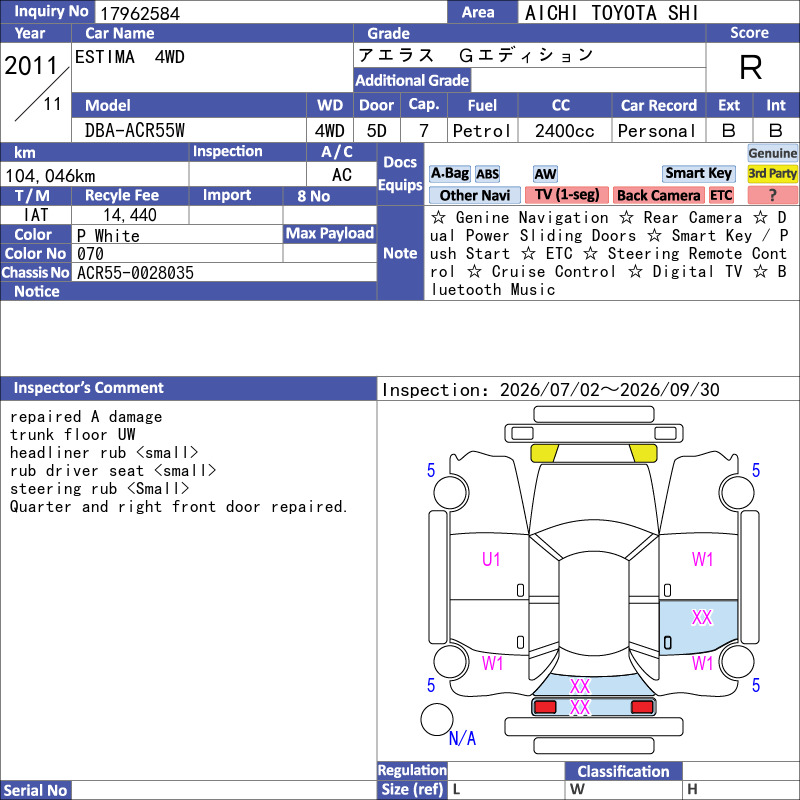Screen dimensions: 800x800
Task: Click the red ETC badge
Action: tap(721, 195)
